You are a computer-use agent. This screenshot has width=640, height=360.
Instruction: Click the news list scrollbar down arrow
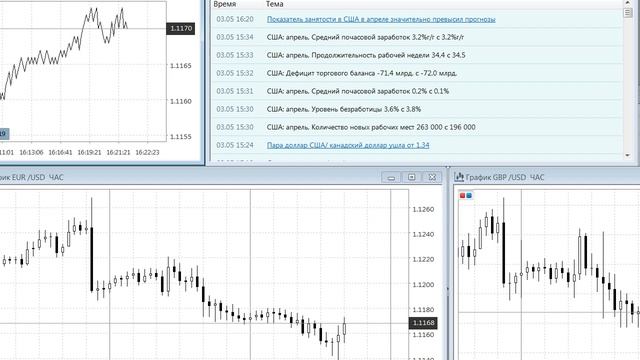tap(628, 156)
